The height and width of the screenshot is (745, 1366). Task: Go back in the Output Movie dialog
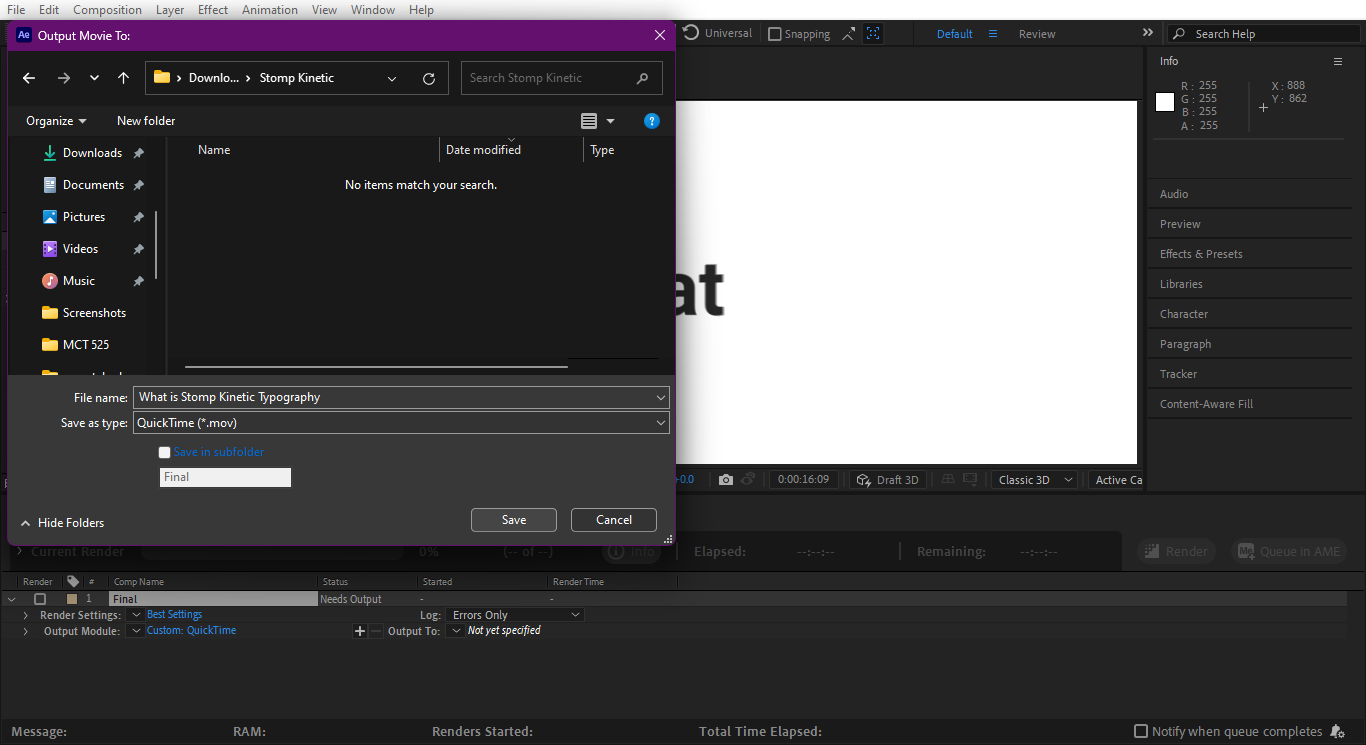pyautogui.click(x=29, y=78)
